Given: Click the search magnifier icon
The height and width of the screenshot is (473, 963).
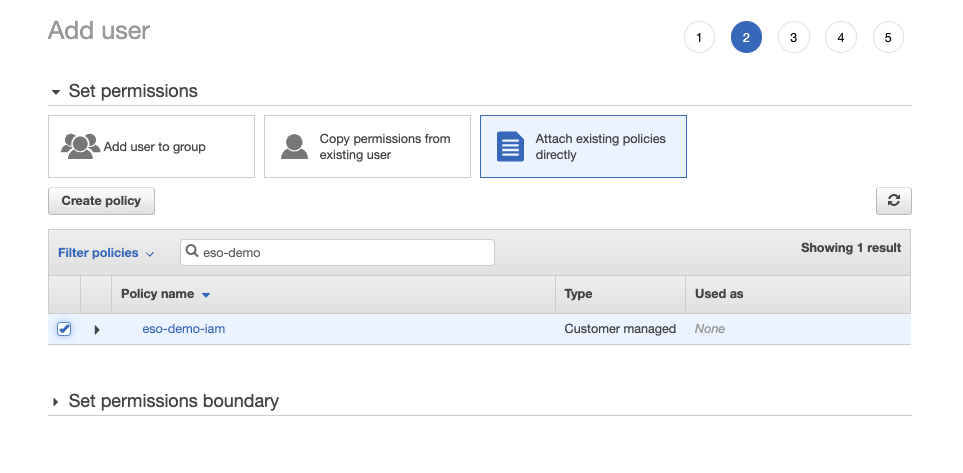Looking at the screenshot, I should 192,252.
